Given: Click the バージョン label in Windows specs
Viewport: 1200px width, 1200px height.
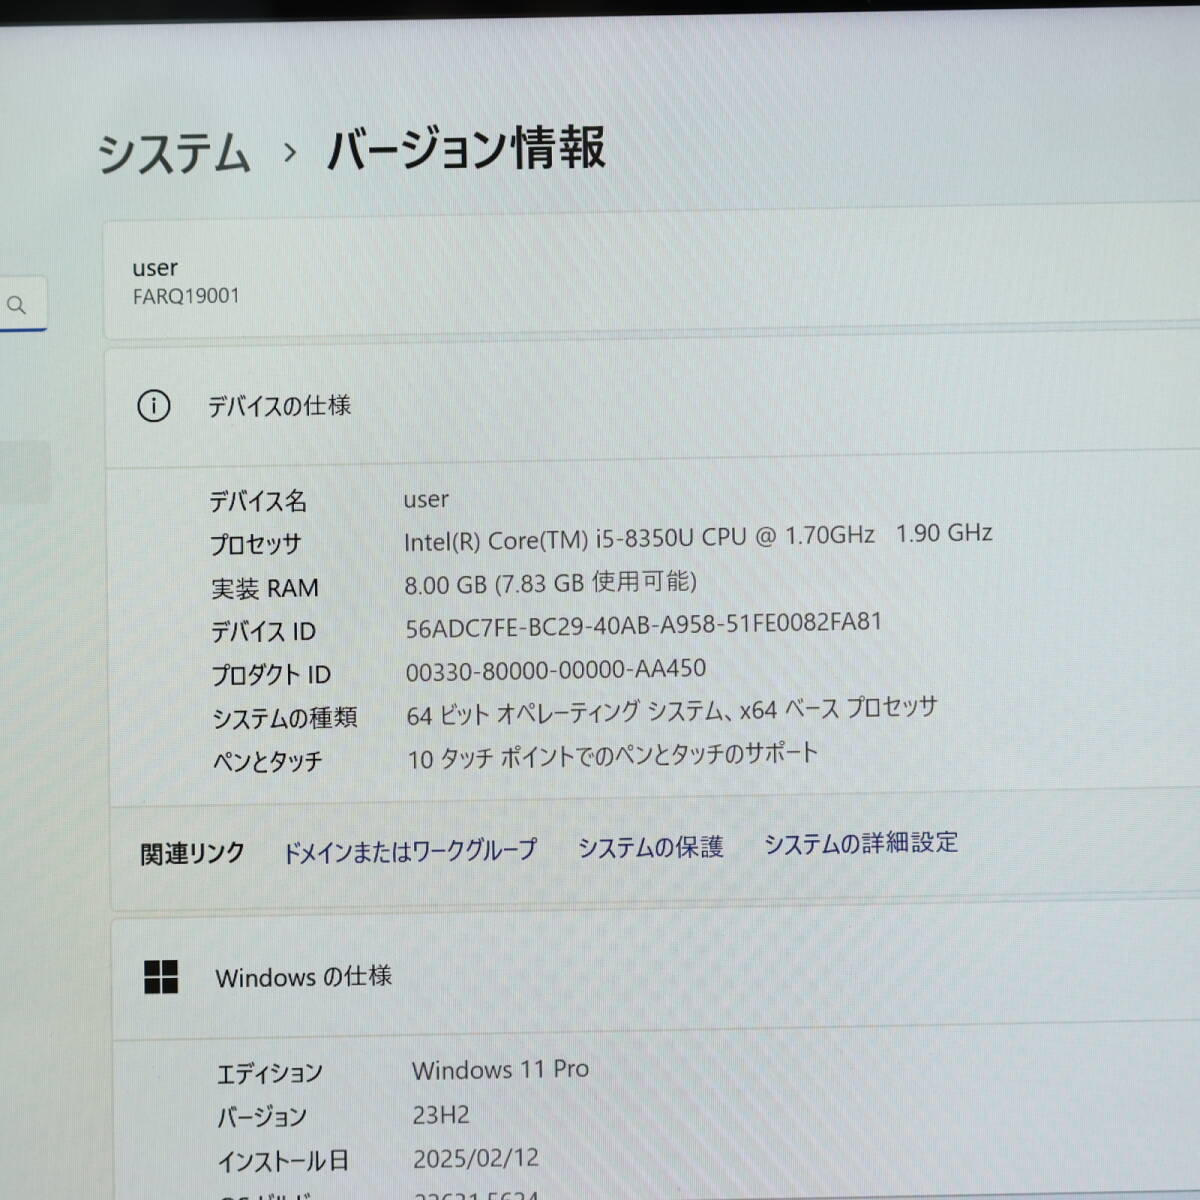Looking at the screenshot, I should [x=262, y=1117].
